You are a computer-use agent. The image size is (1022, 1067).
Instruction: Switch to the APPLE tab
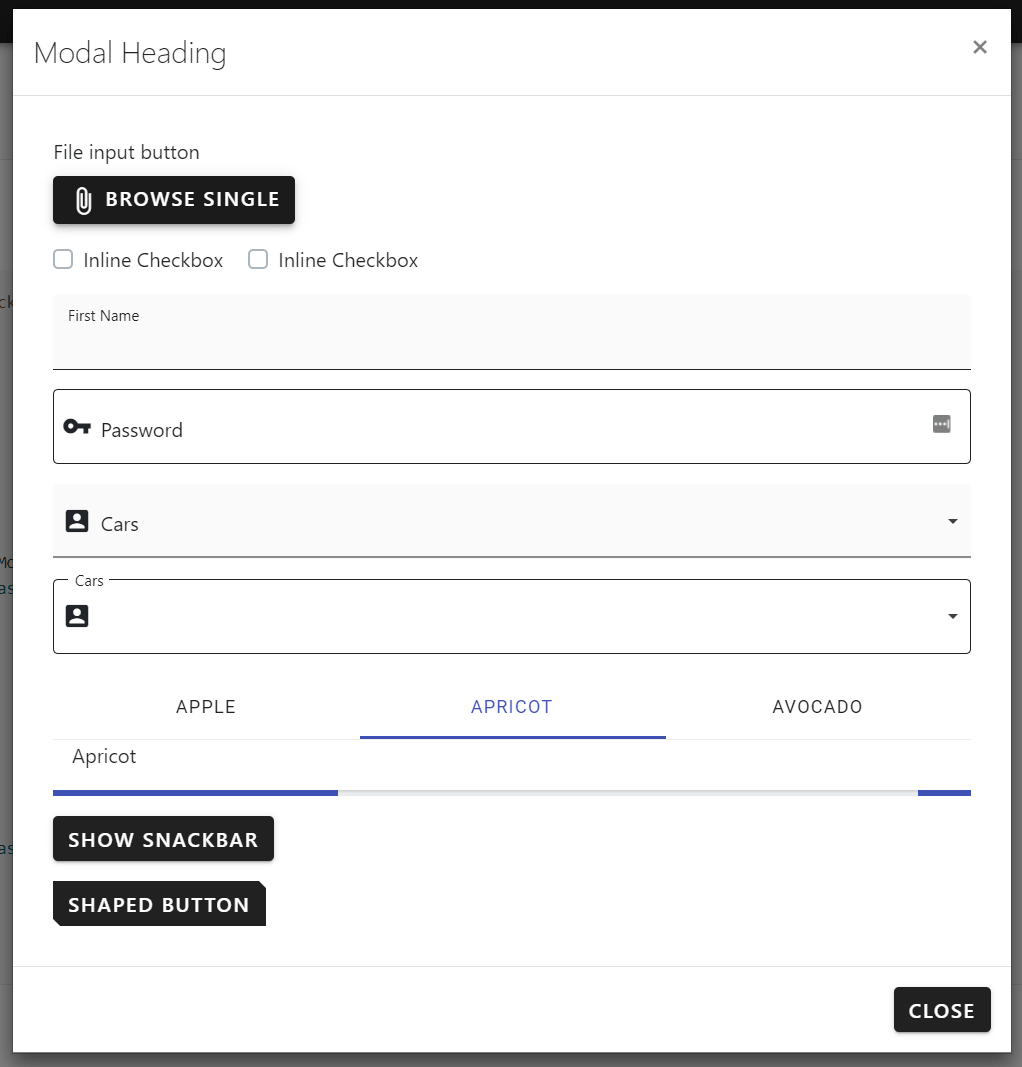tap(205, 707)
